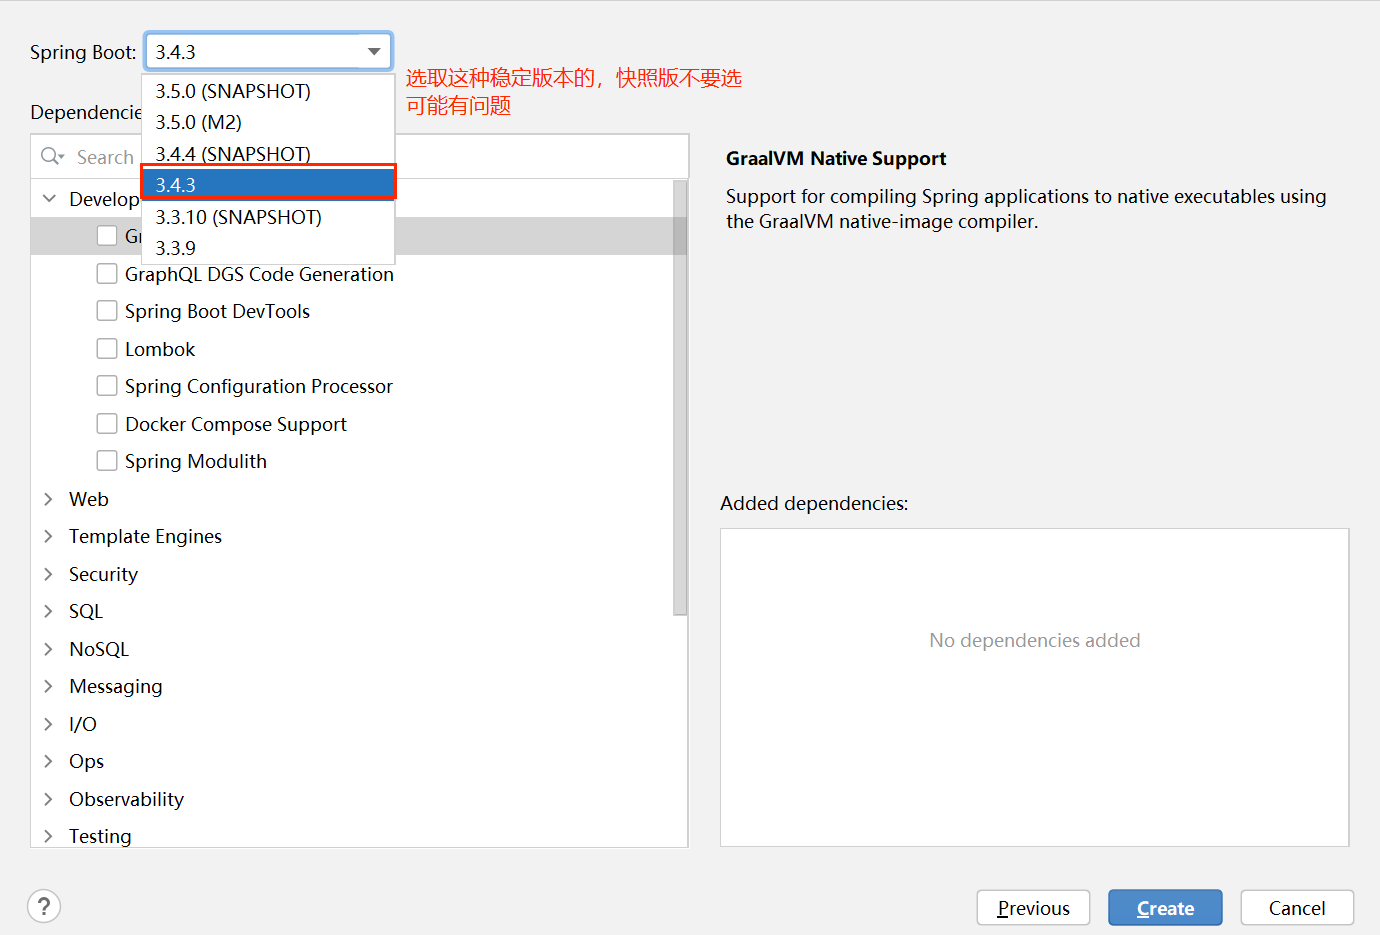Select version 3.5.0 (SNAPSHOT)

tap(268, 91)
